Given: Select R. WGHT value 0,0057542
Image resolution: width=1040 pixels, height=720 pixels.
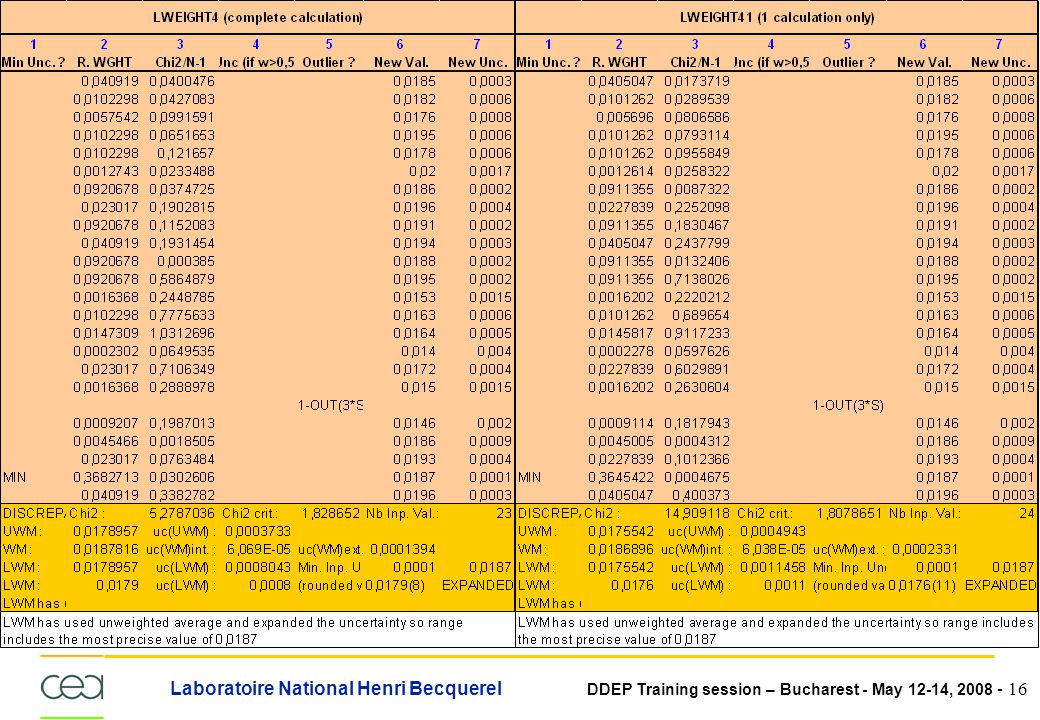Looking at the screenshot, I should pos(106,117).
